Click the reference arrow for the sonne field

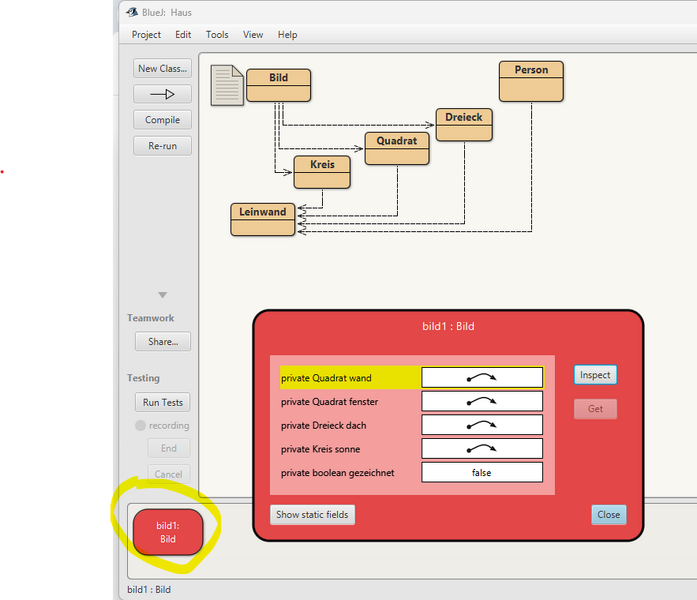click(x=482, y=449)
